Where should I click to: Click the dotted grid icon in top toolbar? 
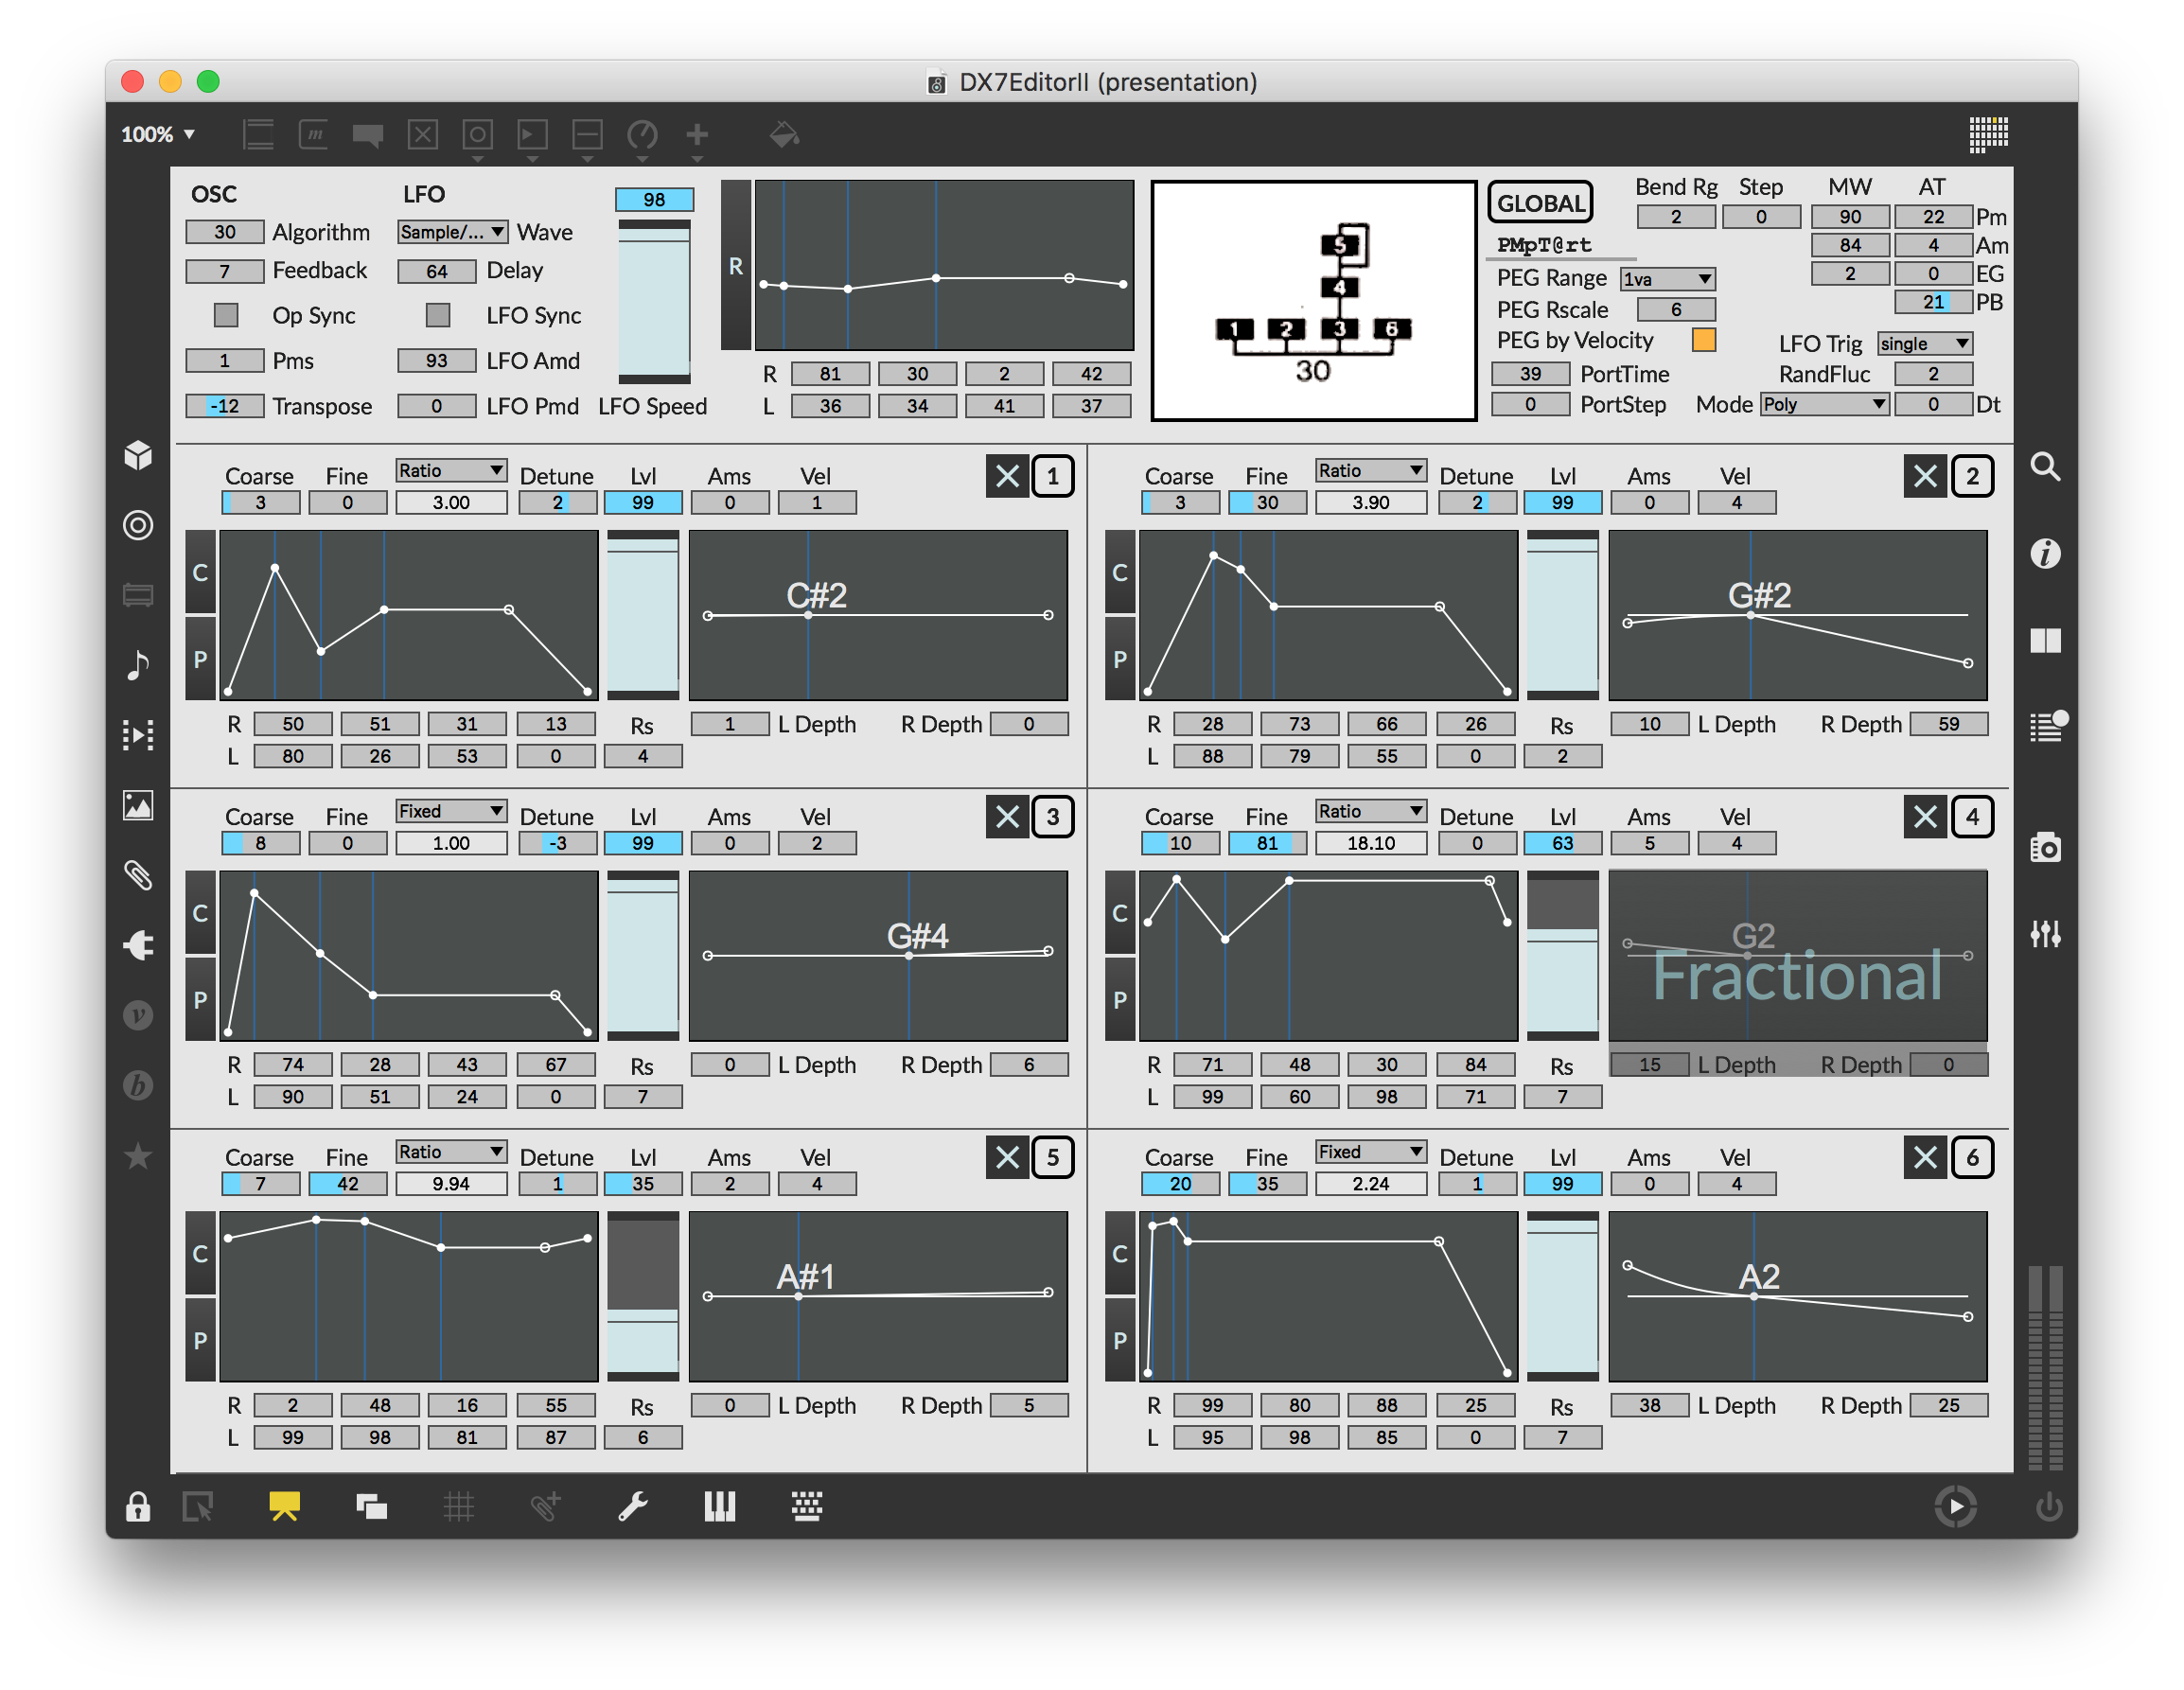(x=1988, y=133)
